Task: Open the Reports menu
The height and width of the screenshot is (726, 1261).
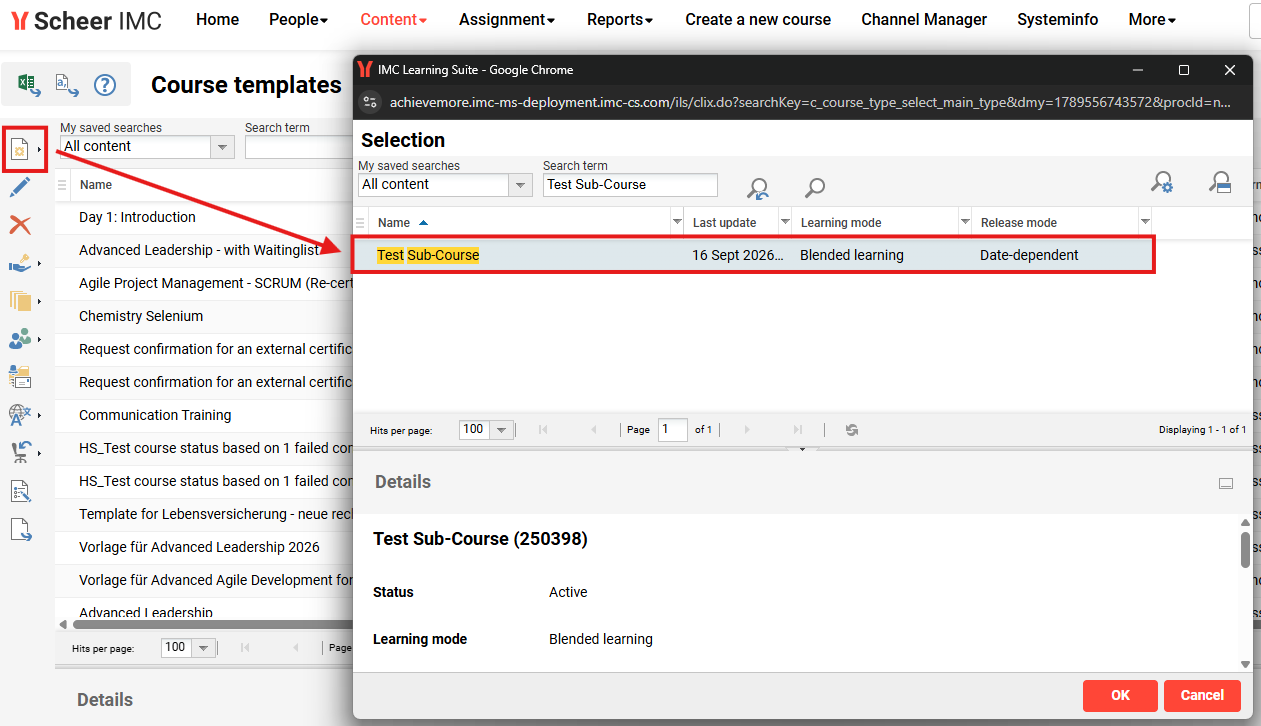Action: click(x=620, y=20)
